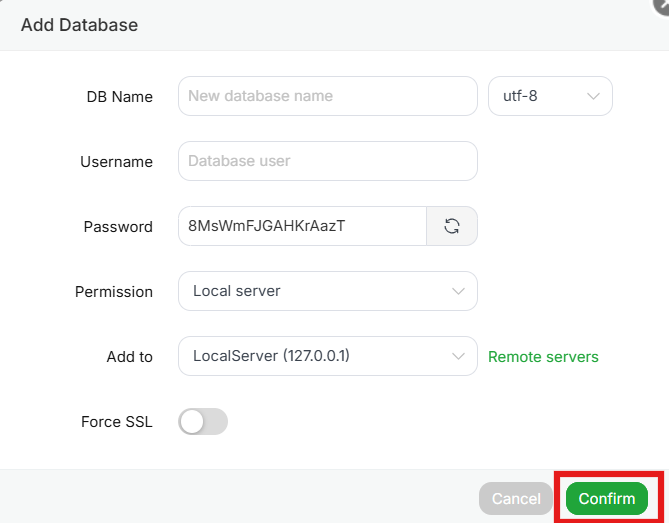Open the utf-8 charset dropdown
Screen dimensions: 669x523
(550, 96)
